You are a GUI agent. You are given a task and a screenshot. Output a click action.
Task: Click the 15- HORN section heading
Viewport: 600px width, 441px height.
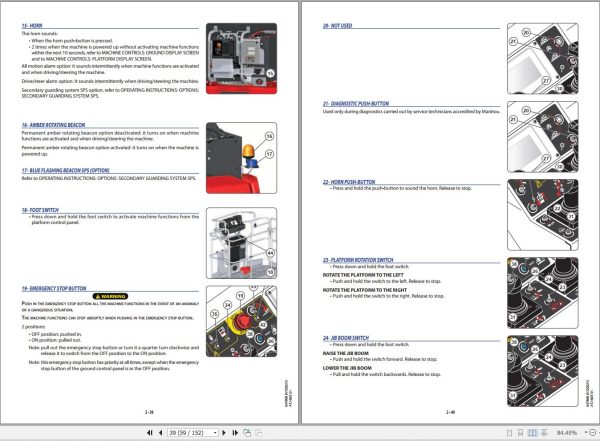point(32,26)
